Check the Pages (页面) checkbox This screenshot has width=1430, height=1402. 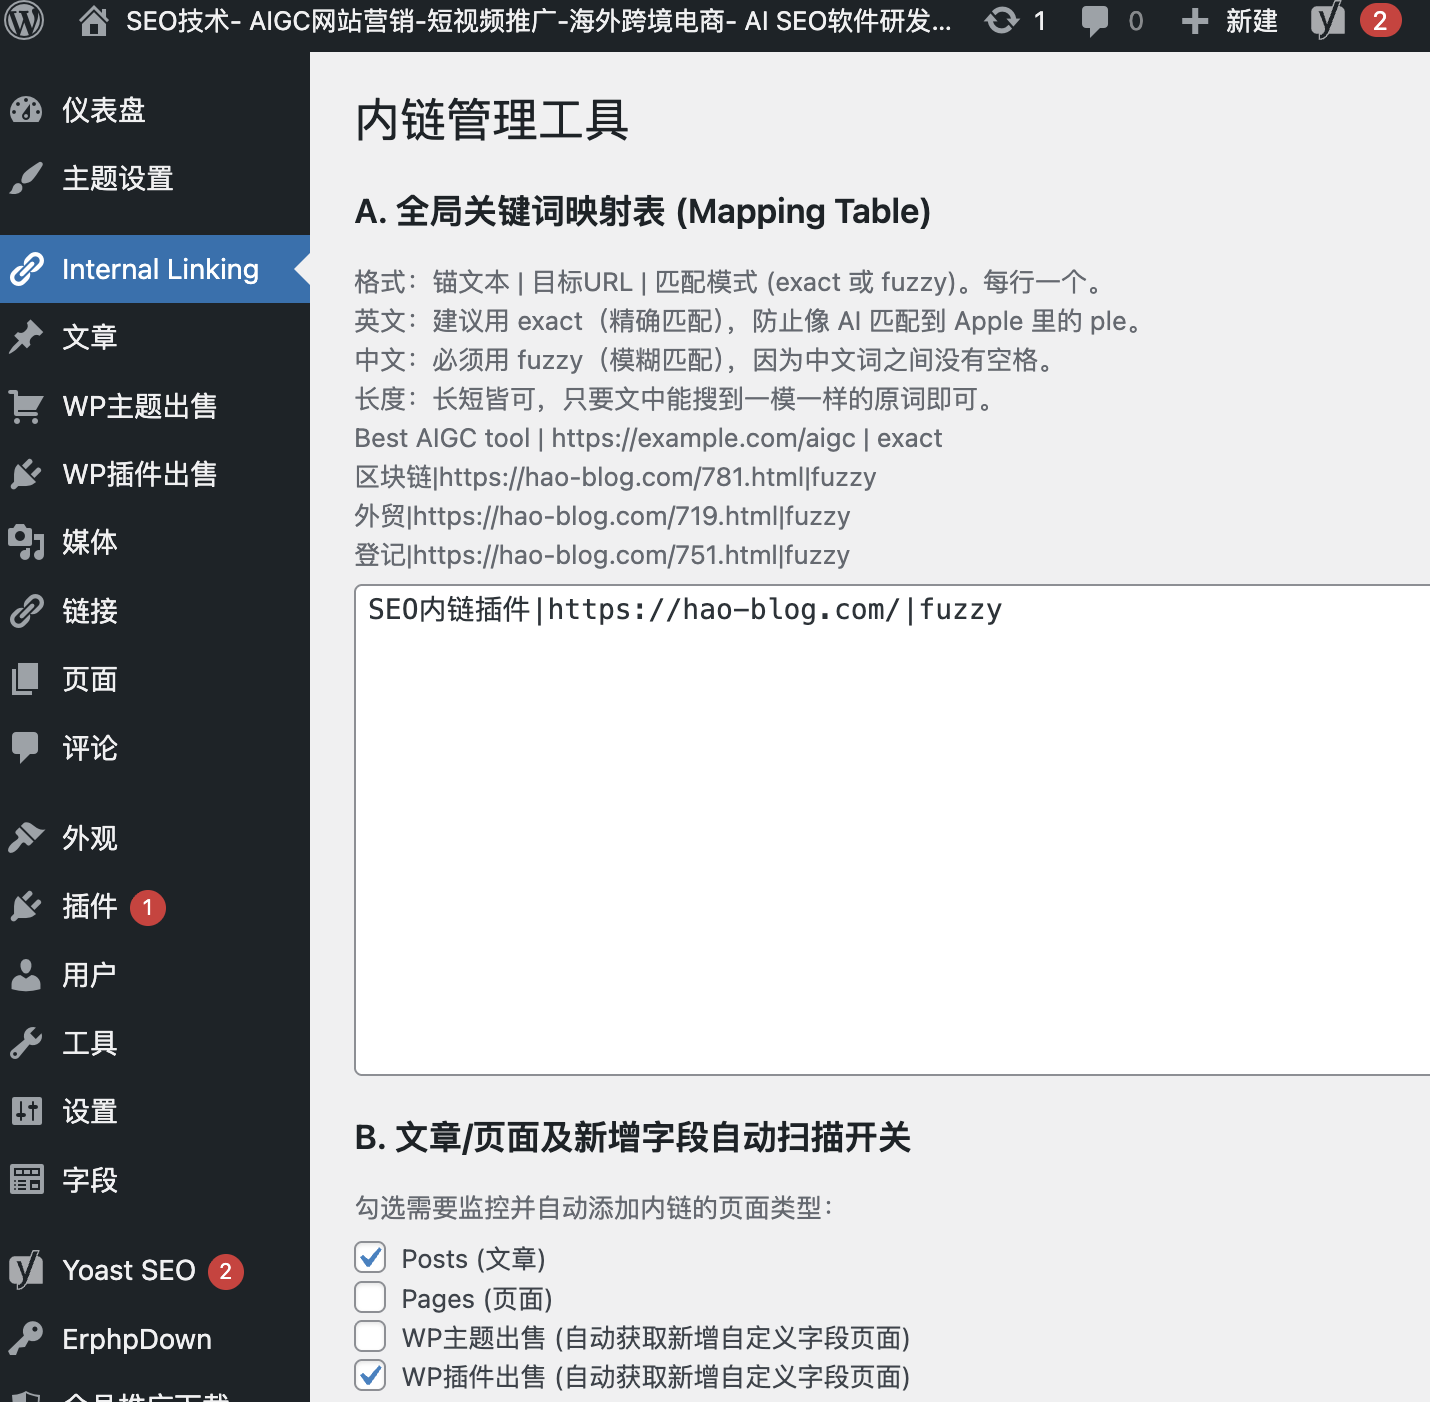coord(370,1297)
